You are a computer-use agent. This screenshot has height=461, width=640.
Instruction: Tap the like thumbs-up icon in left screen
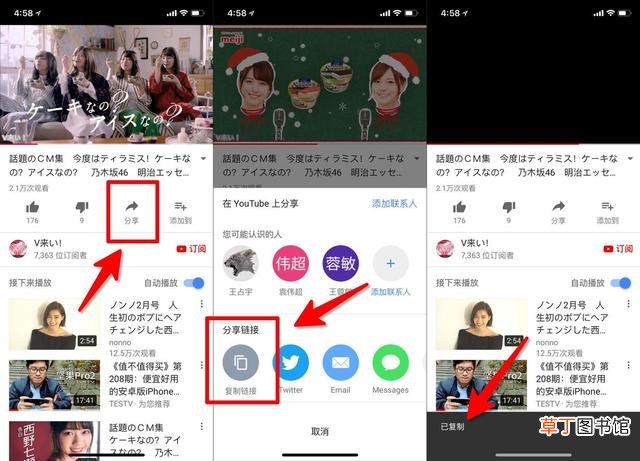[x=32, y=207]
